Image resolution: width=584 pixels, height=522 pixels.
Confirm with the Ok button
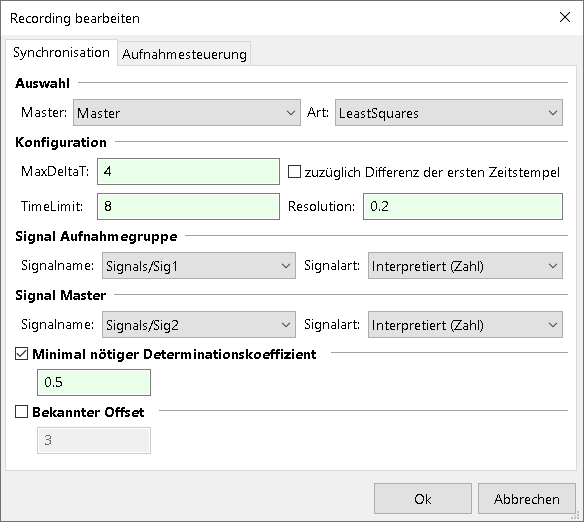[423, 499]
